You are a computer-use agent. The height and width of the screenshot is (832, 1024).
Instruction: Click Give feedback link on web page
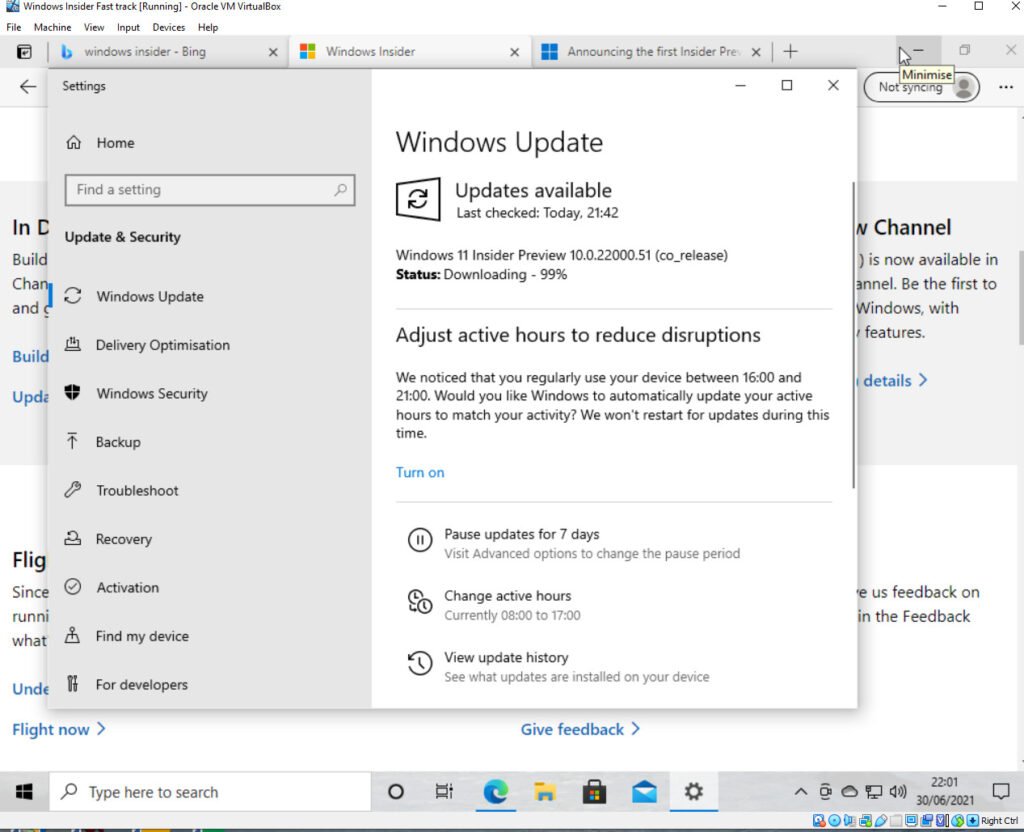pos(580,729)
